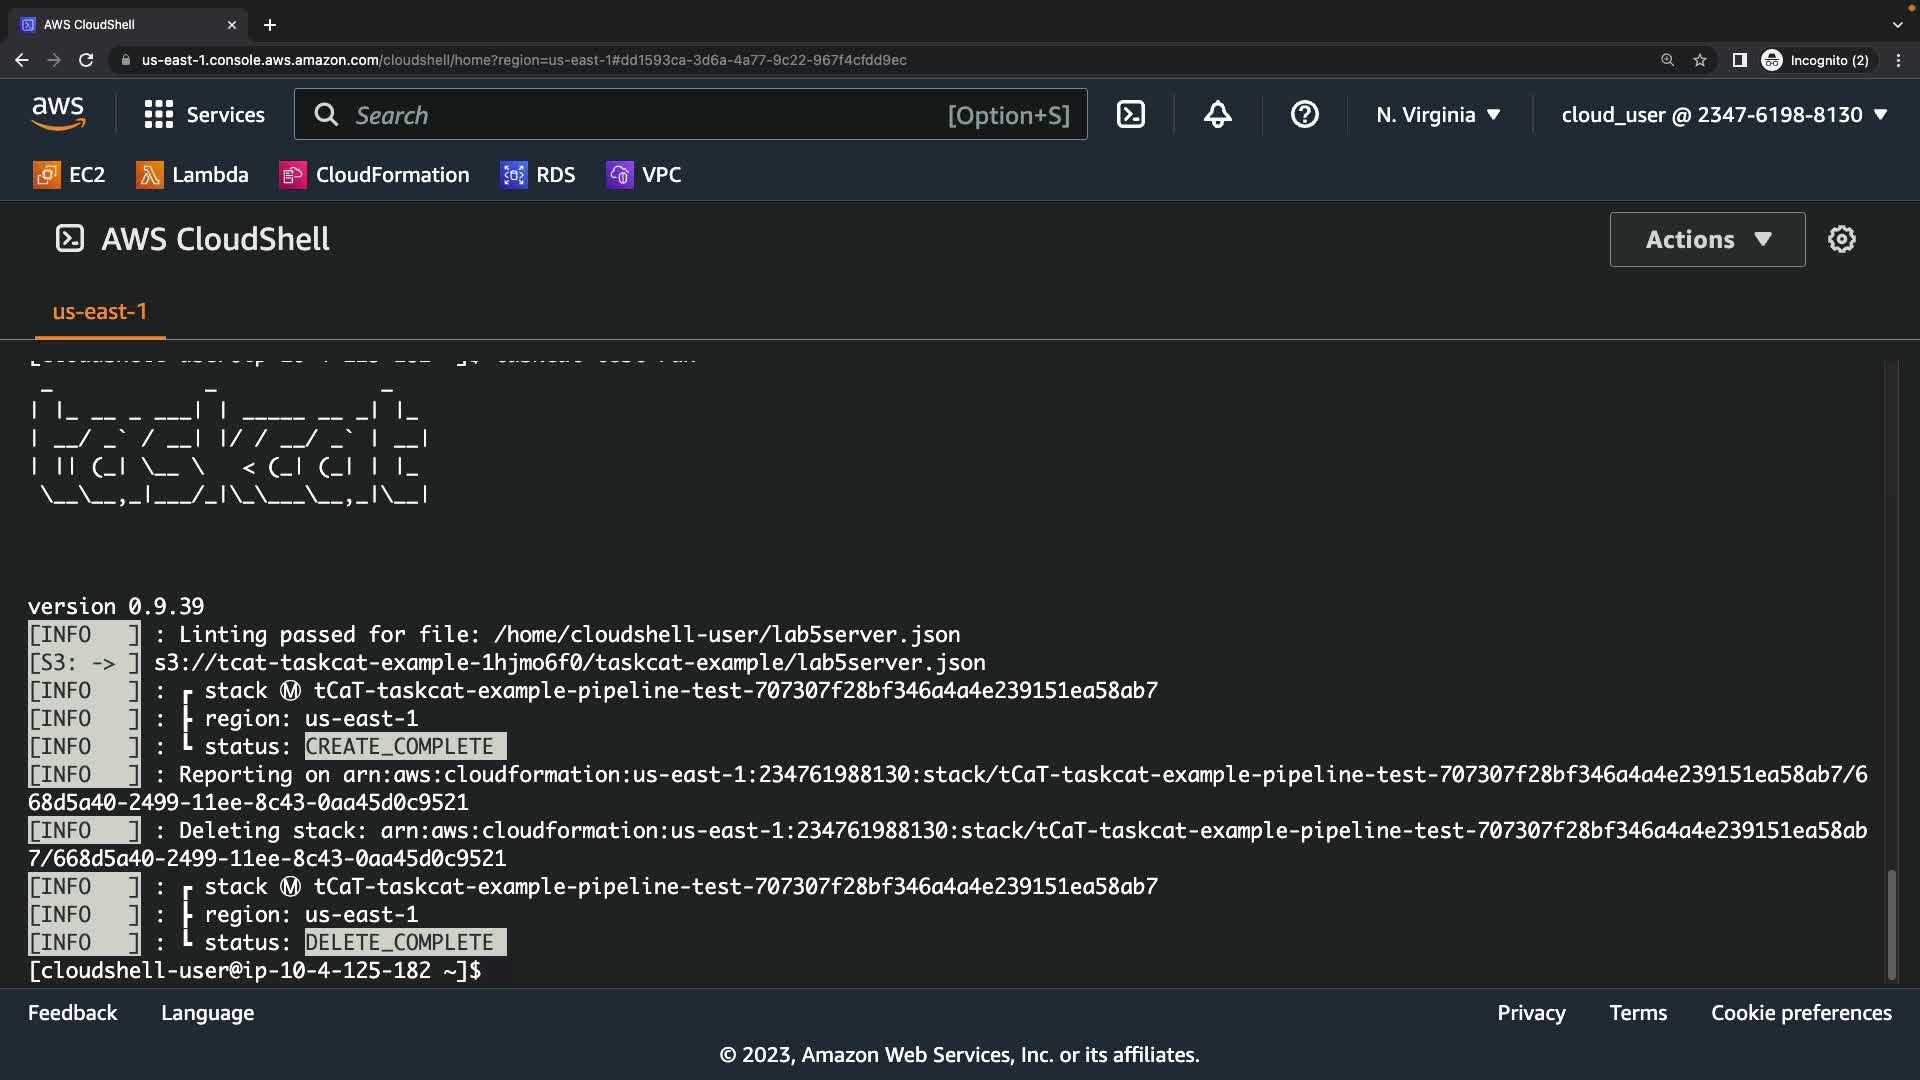The width and height of the screenshot is (1920, 1080).
Task: Expand the N. Virginia region dropdown
Action: coord(1438,115)
